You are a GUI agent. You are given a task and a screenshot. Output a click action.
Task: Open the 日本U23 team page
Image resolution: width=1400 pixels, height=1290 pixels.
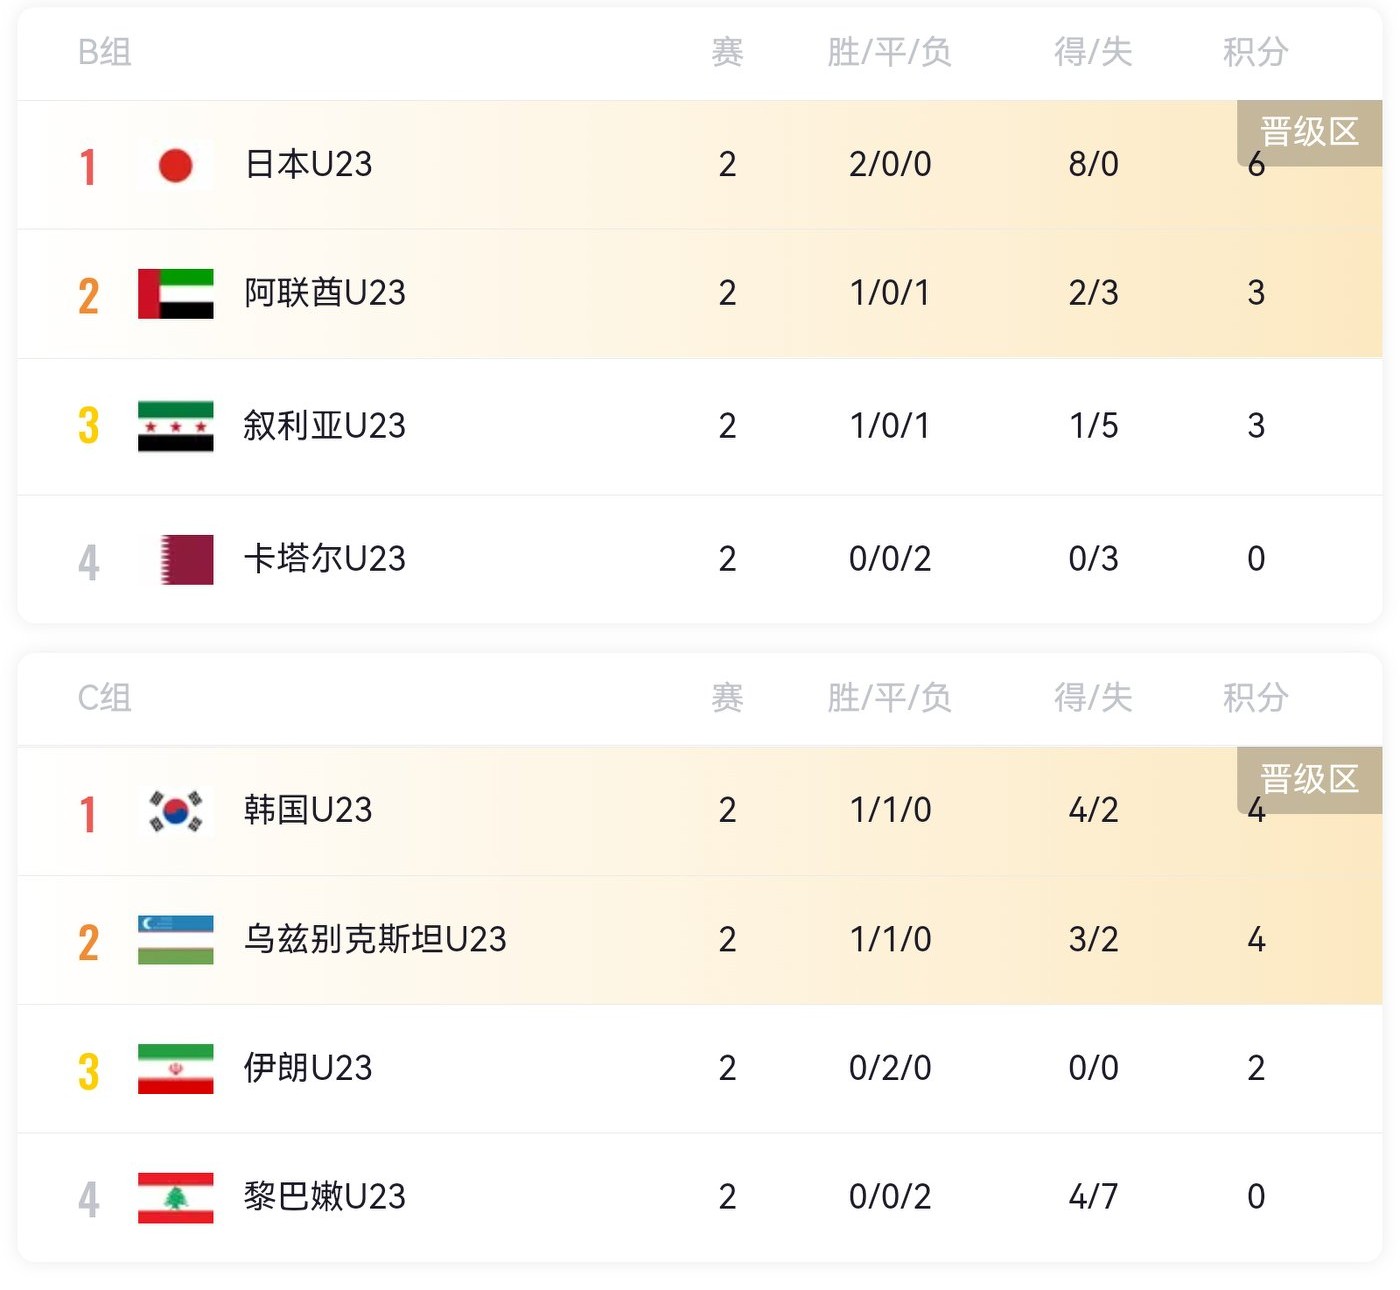pos(308,164)
